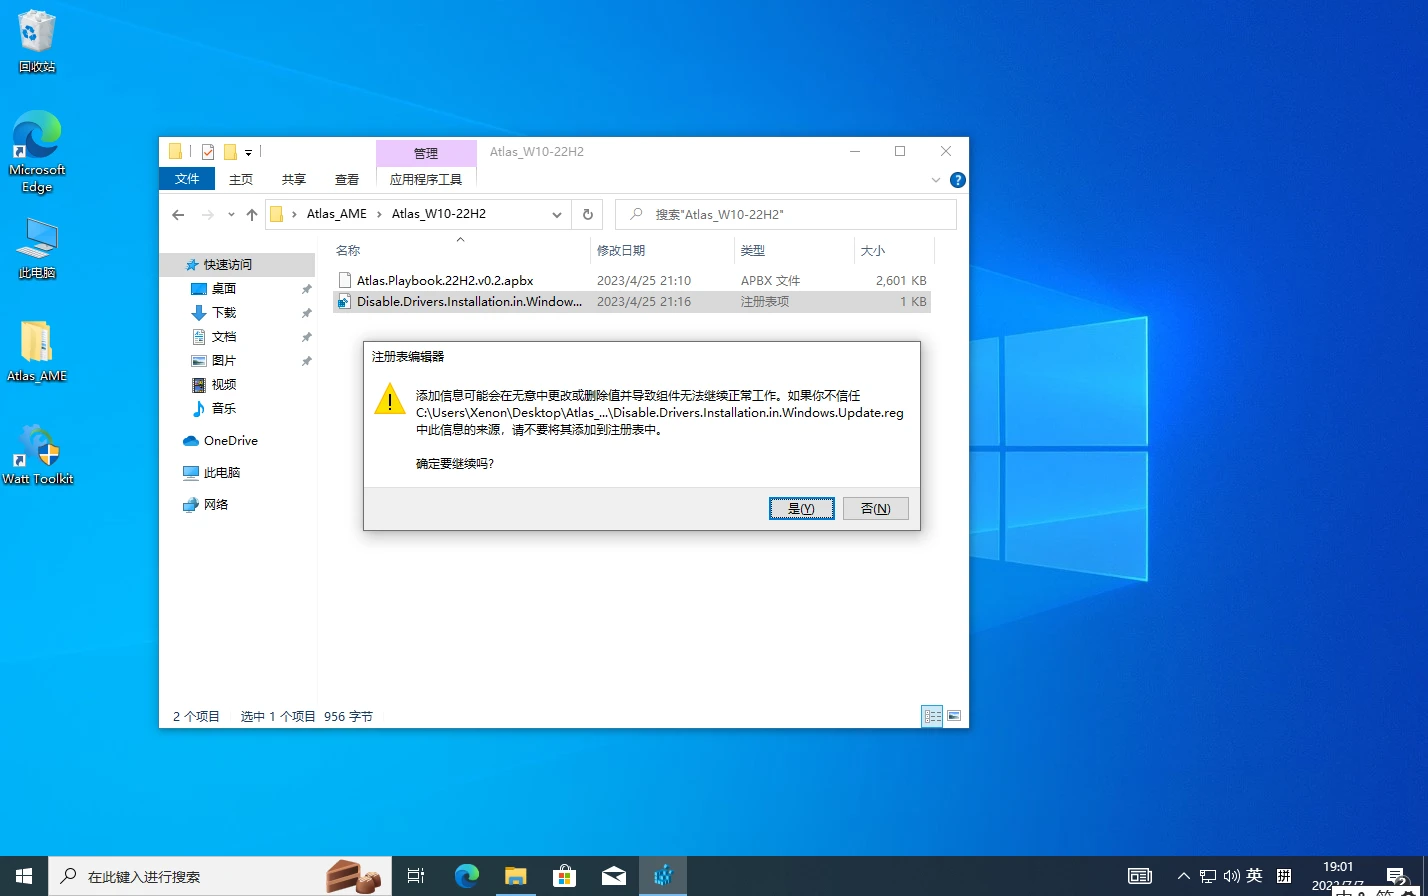Open the Recycle Bin desktop icon
This screenshot has height=896, width=1428.
[x=37, y=42]
